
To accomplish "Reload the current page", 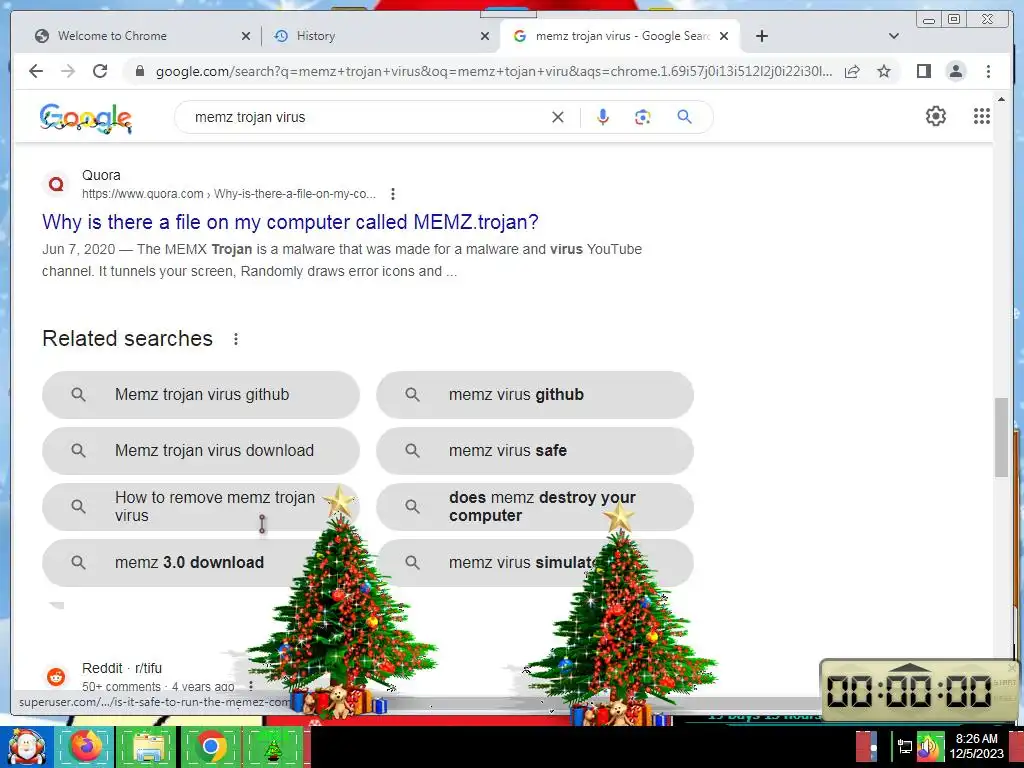I will point(100,71).
